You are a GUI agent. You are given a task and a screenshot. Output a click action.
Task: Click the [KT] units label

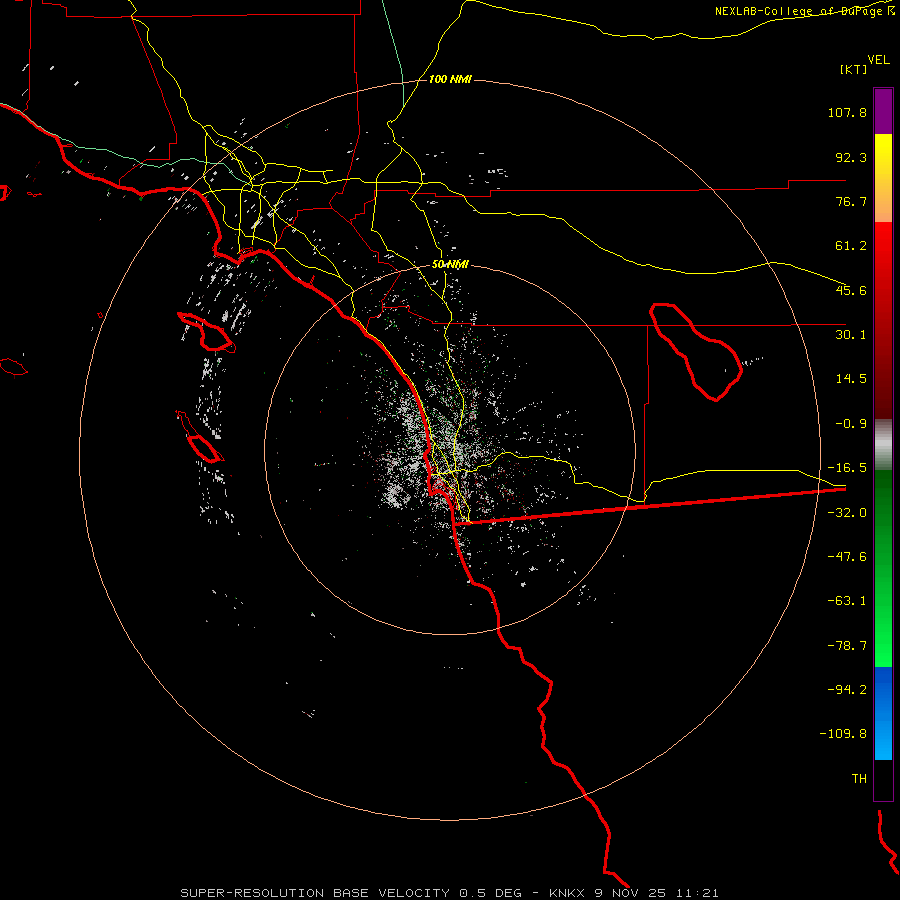[x=853, y=69]
